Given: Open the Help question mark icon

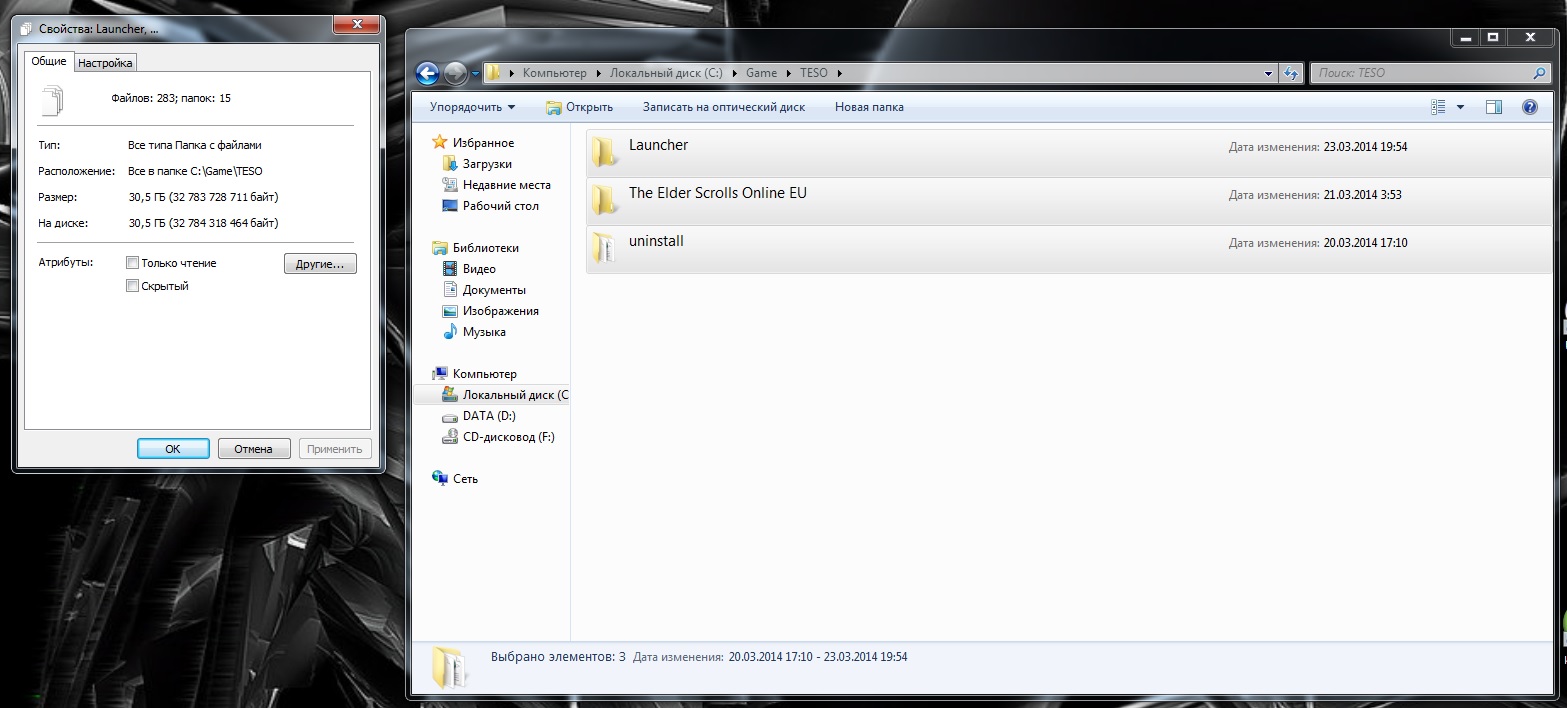Looking at the screenshot, I should pyautogui.click(x=1529, y=107).
